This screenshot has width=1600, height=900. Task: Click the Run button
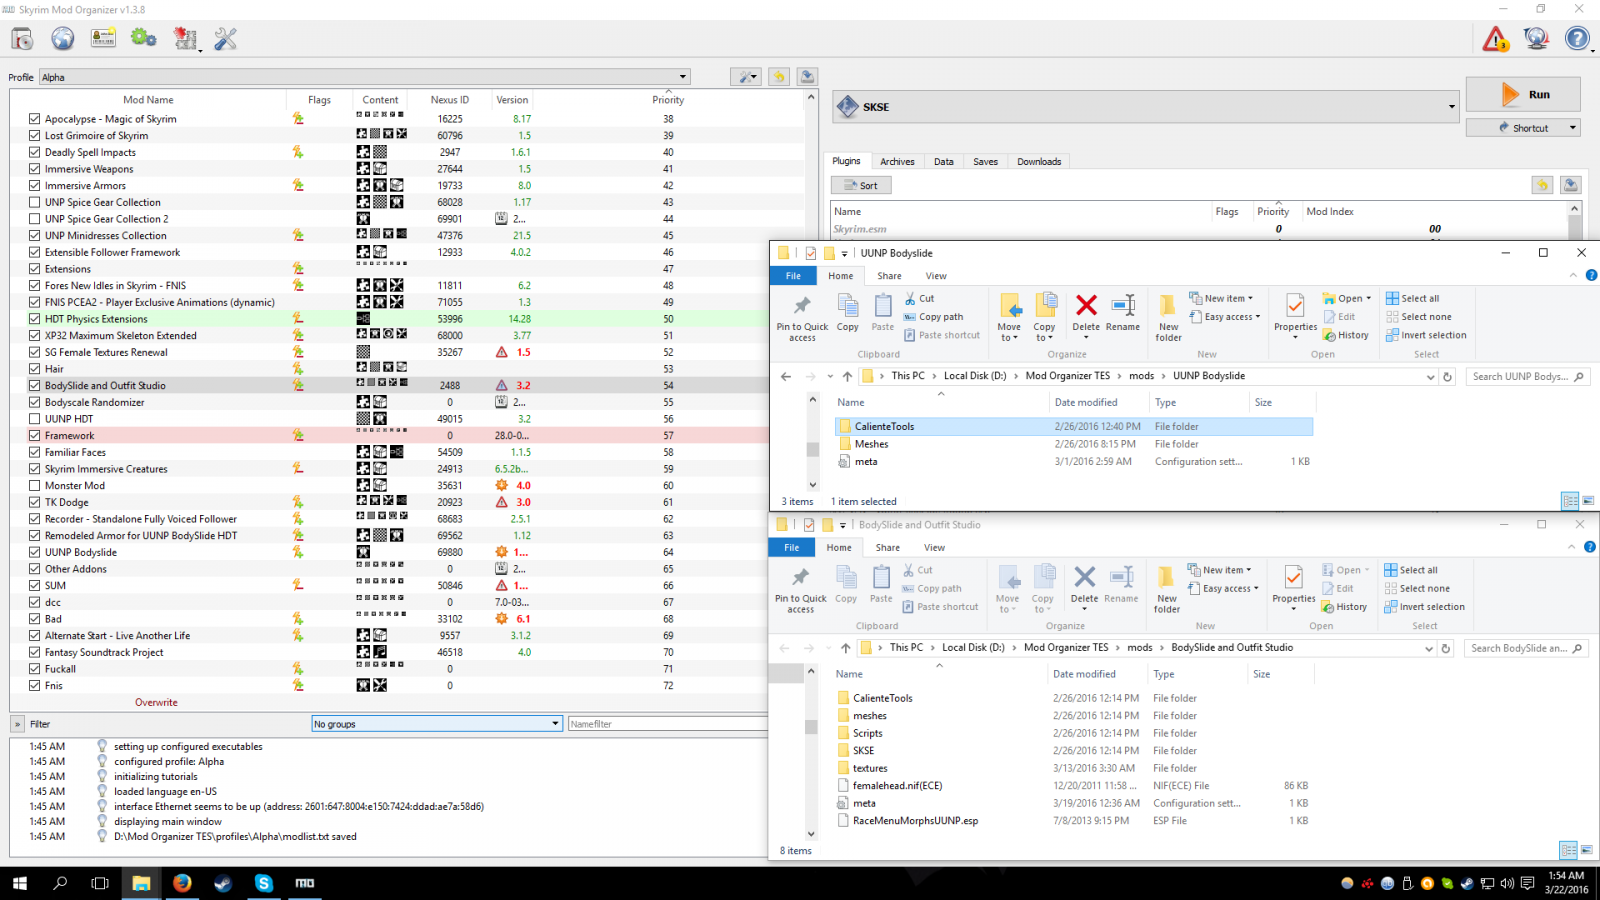click(x=1523, y=95)
